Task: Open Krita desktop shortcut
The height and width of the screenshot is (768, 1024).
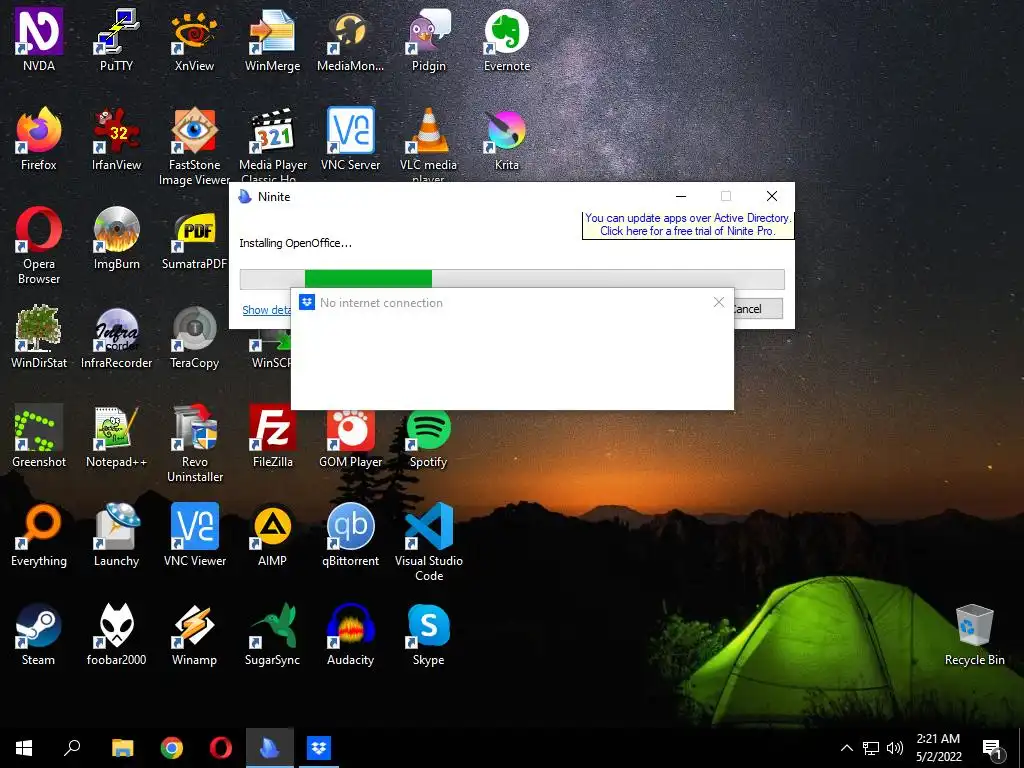Action: [x=507, y=138]
